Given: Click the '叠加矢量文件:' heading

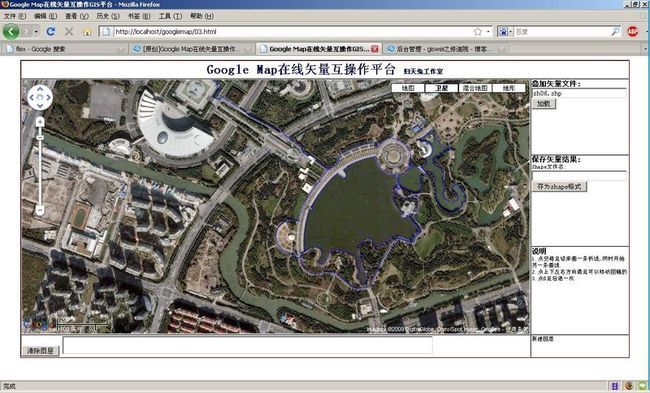Looking at the screenshot, I should (x=556, y=84).
